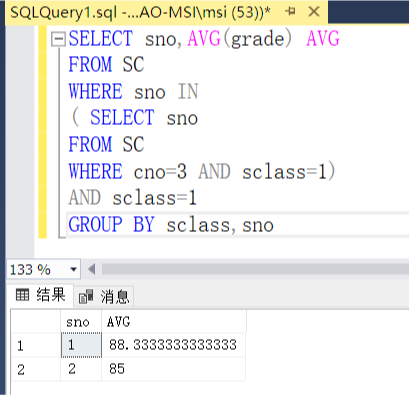409x395 pixels.
Task: Switch to the 消息 messages tab
Action: pyautogui.click(x=104, y=296)
